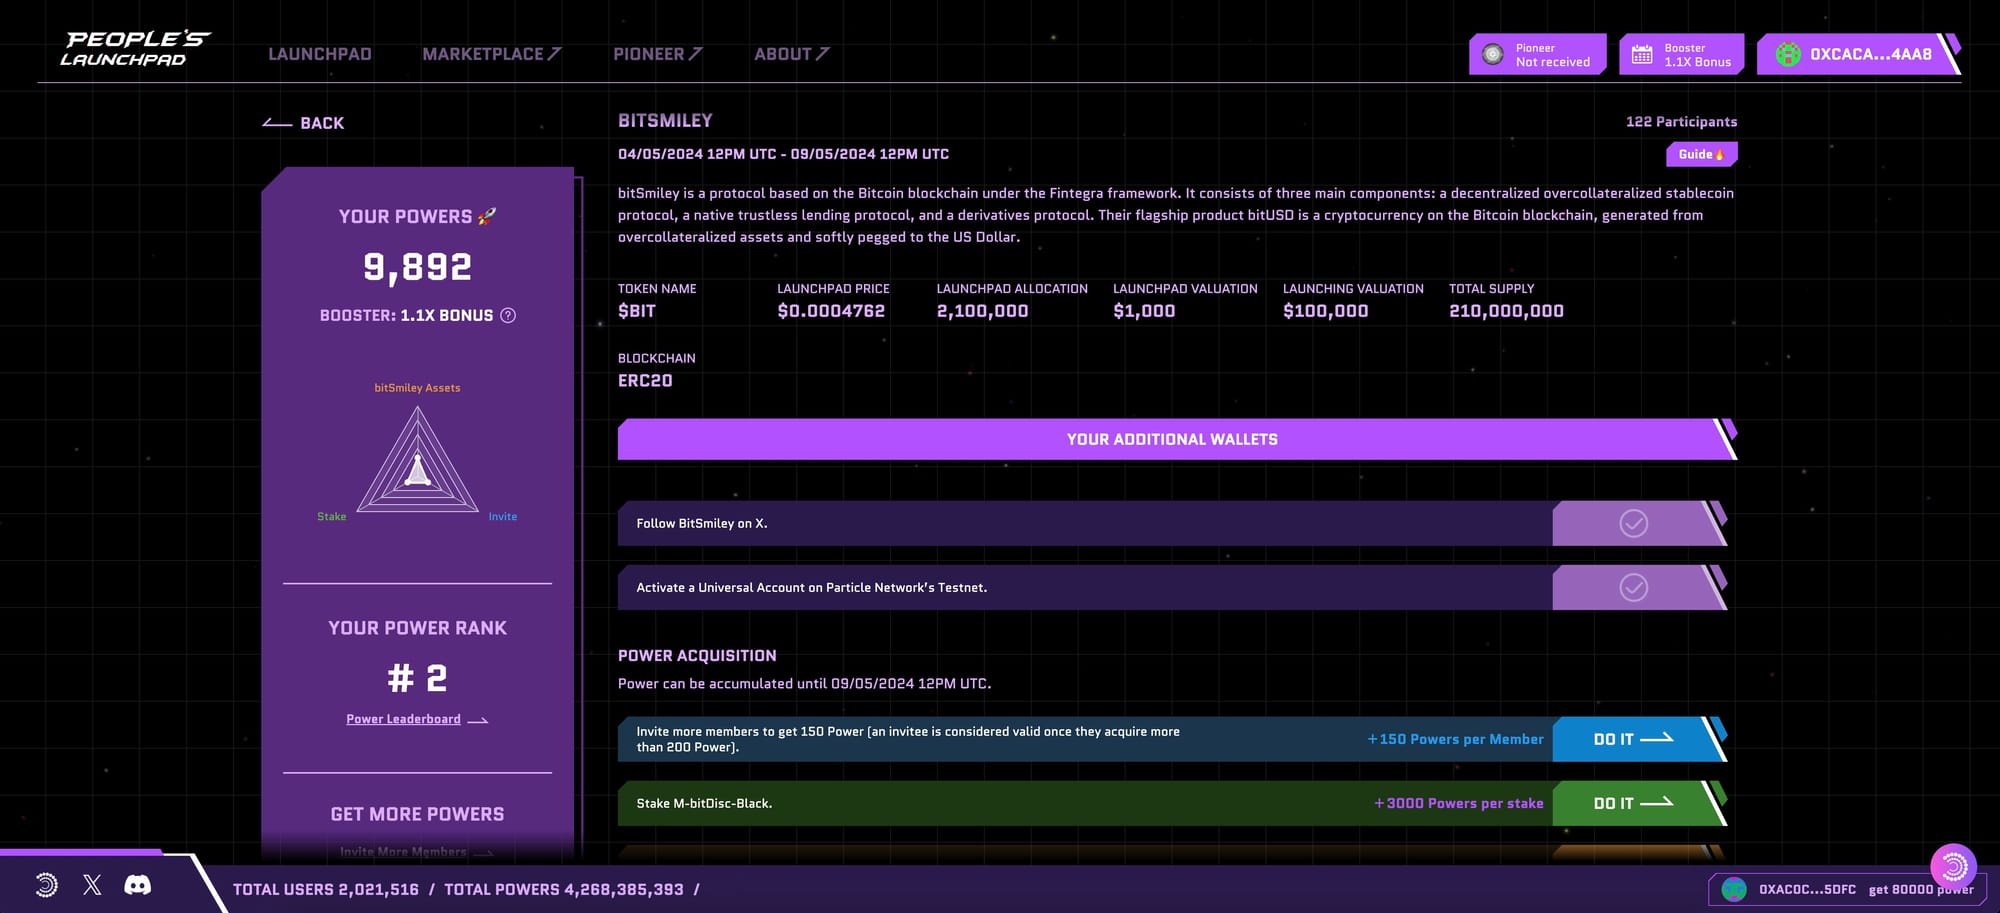
Task: Open the Discord icon in footer
Action: coord(138,885)
